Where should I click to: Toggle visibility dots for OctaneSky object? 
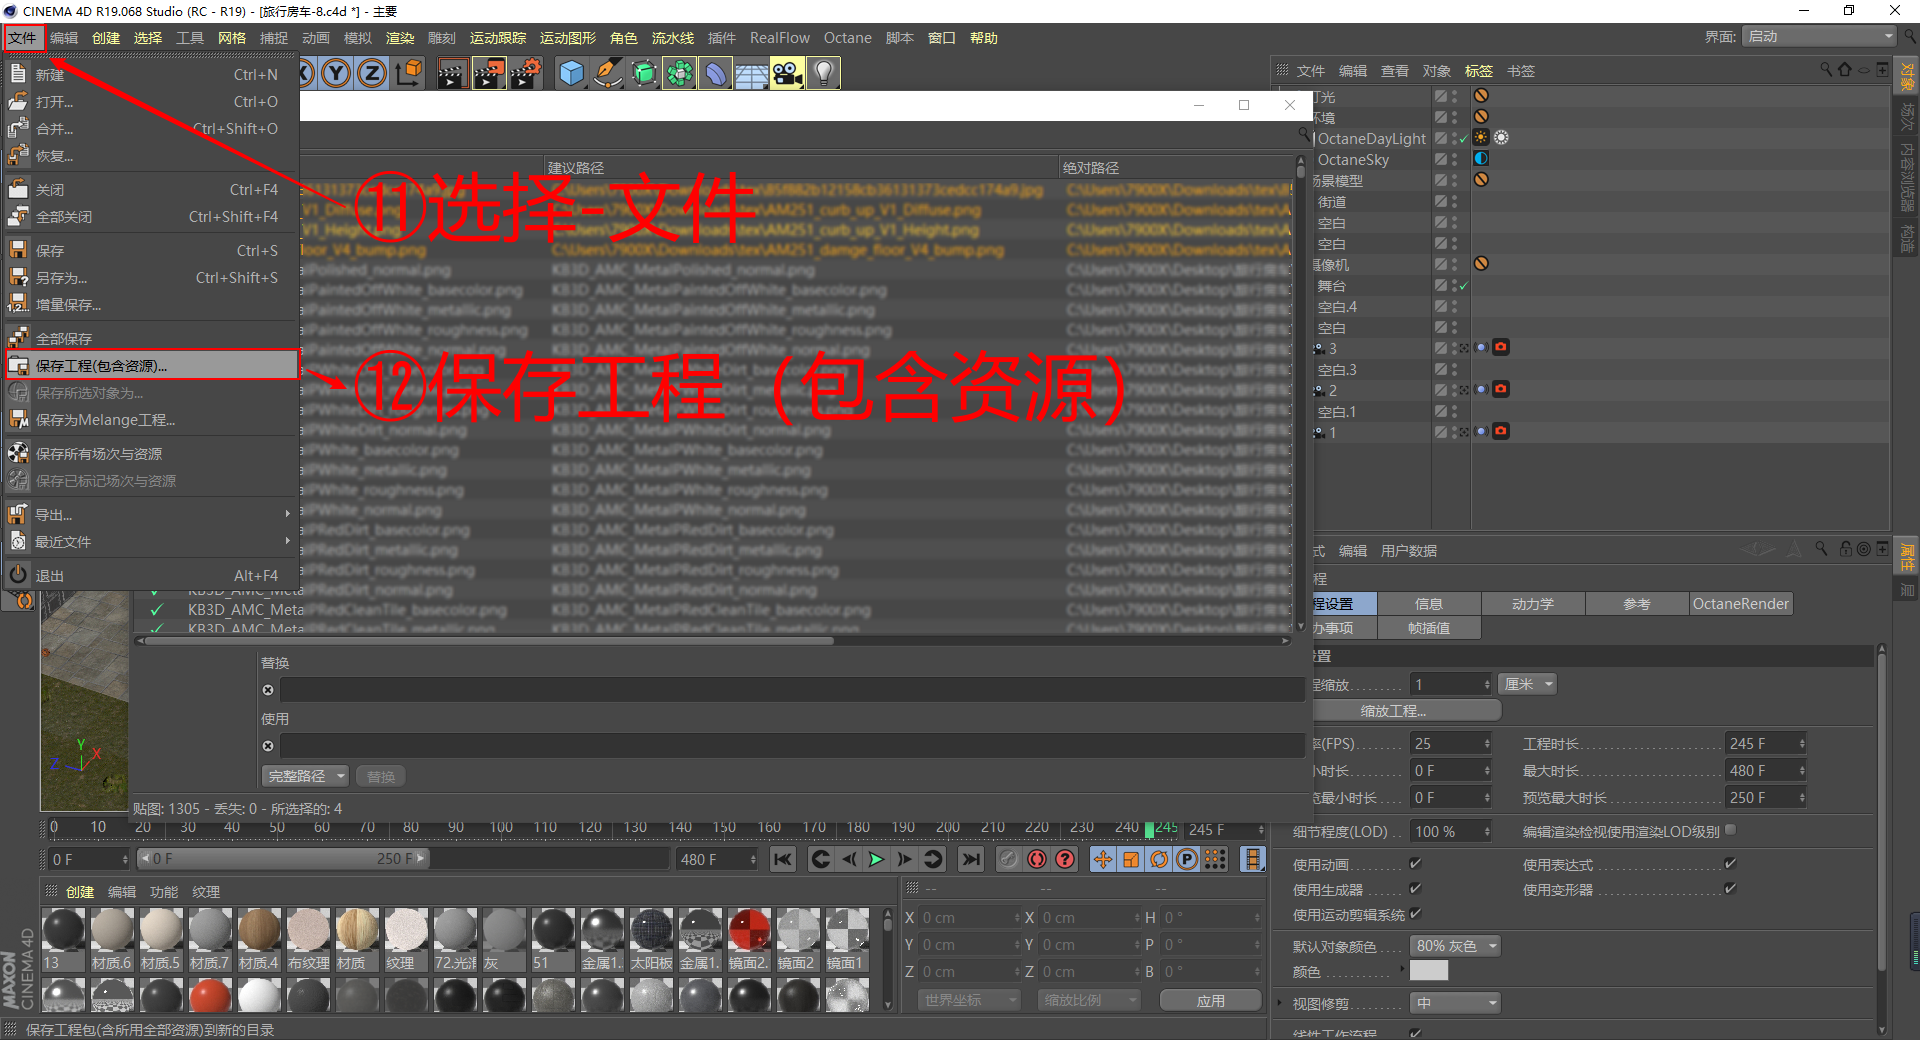(x=1454, y=159)
